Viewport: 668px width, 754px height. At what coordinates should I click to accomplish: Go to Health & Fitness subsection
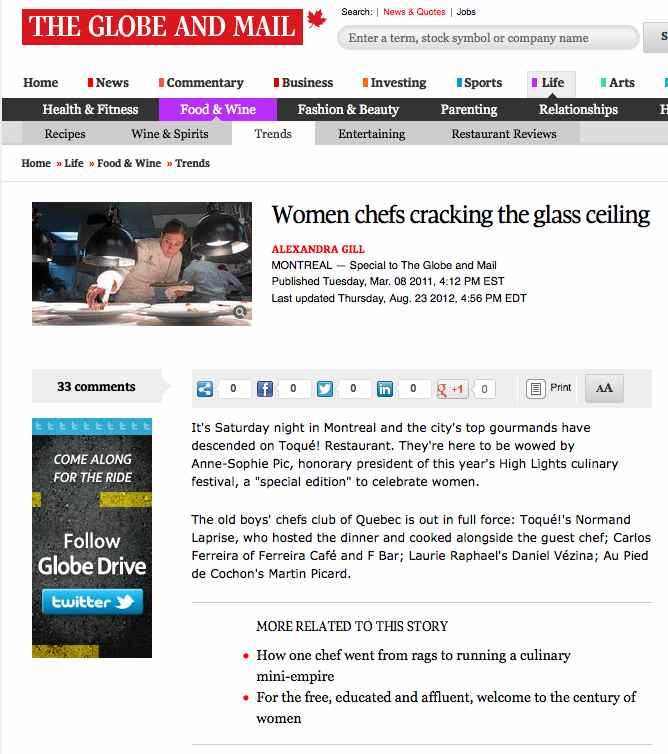pos(90,110)
